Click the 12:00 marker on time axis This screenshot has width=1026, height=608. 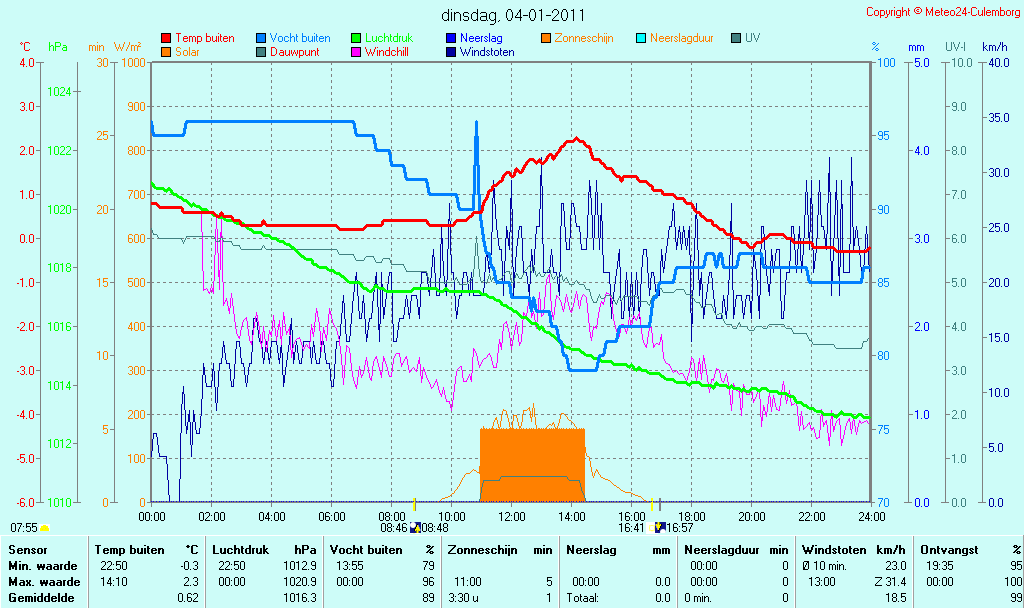tap(512, 516)
